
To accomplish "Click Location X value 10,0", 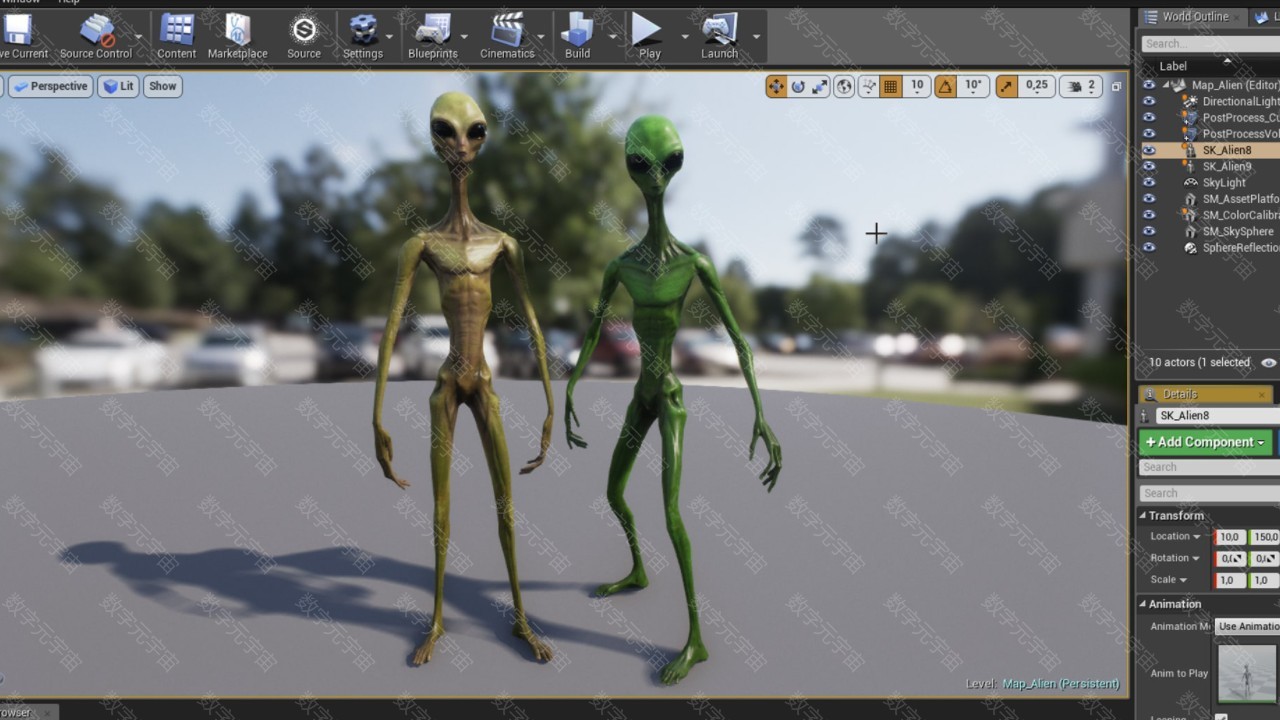I will point(1230,537).
